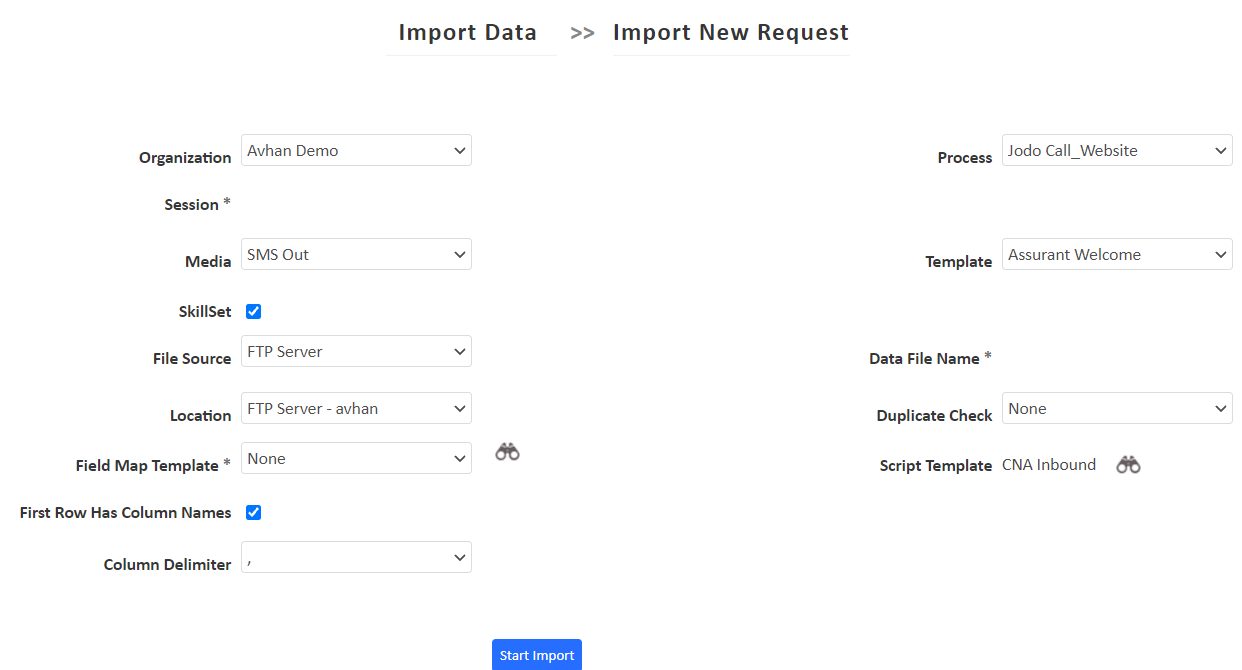1242x670 pixels.
Task: Click the CNA Inbound script template link
Action: coord(1048,464)
